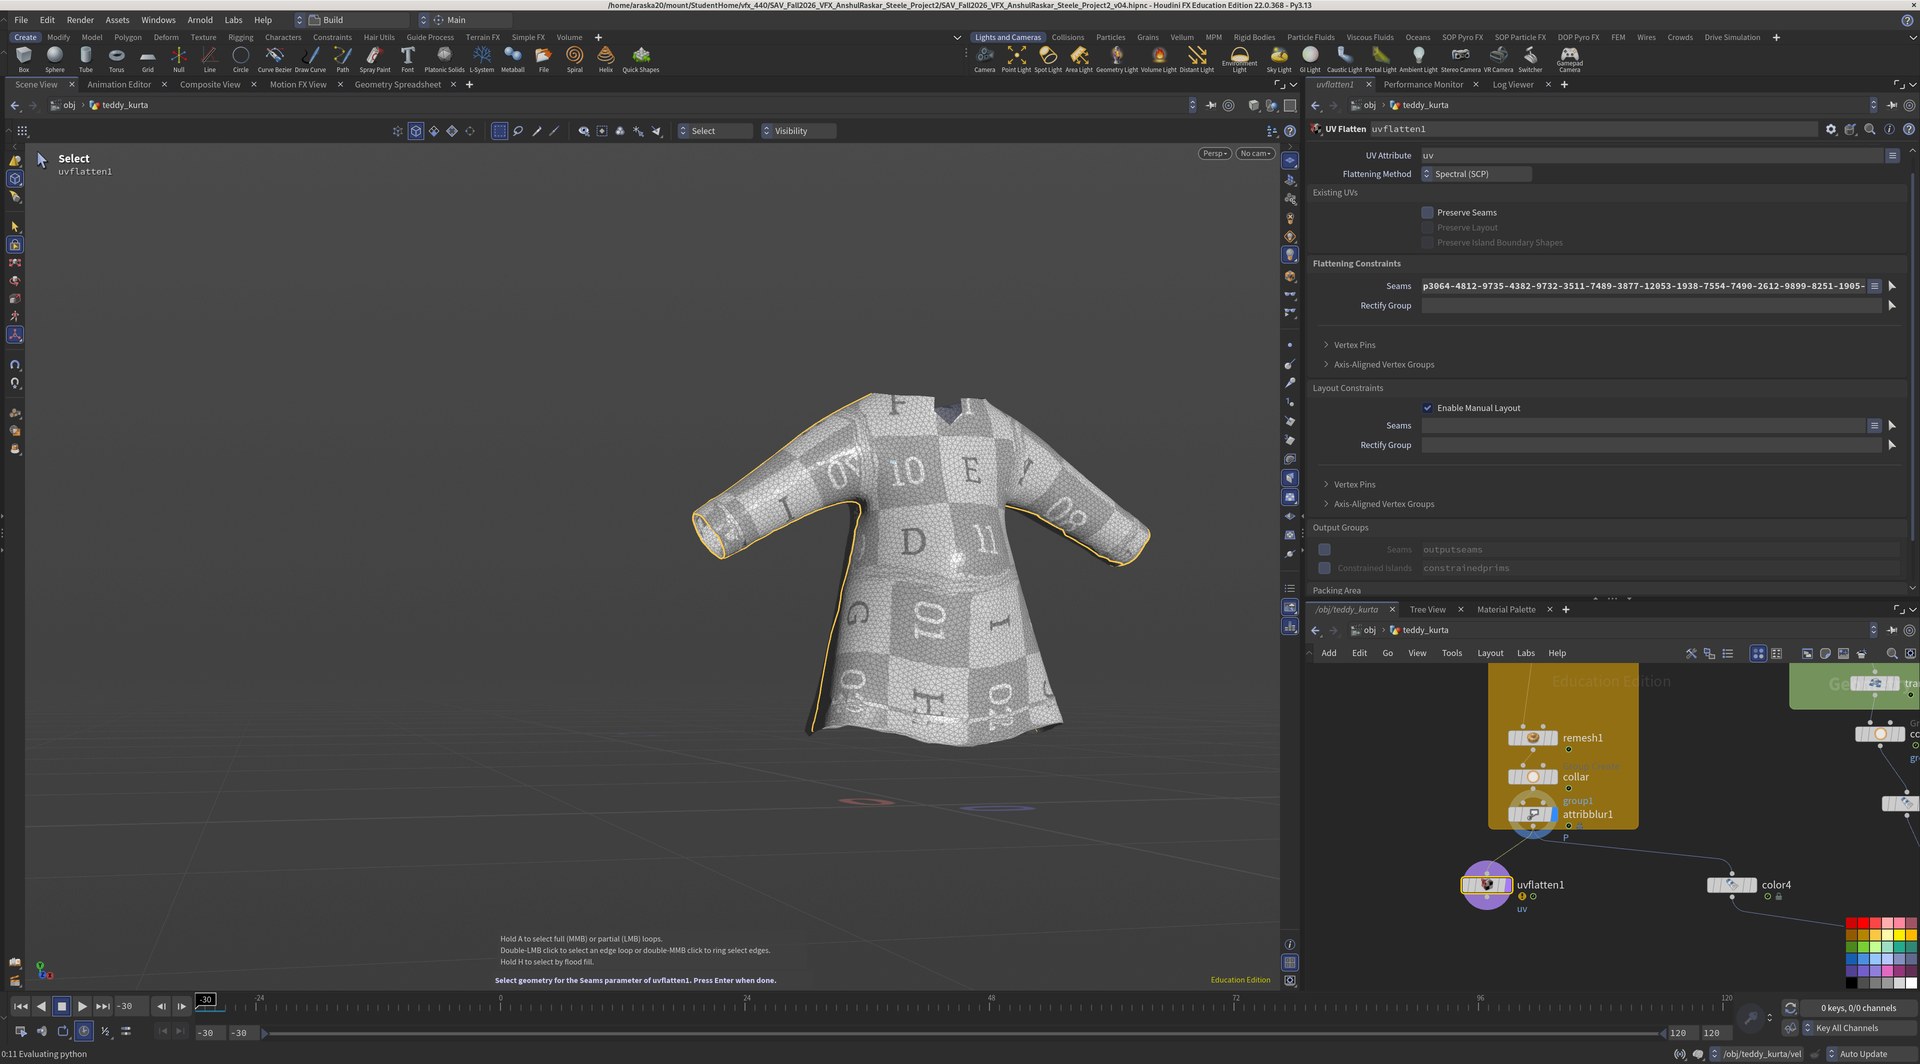
Task: Open the Visibility dropdown
Action: click(798, 131)
